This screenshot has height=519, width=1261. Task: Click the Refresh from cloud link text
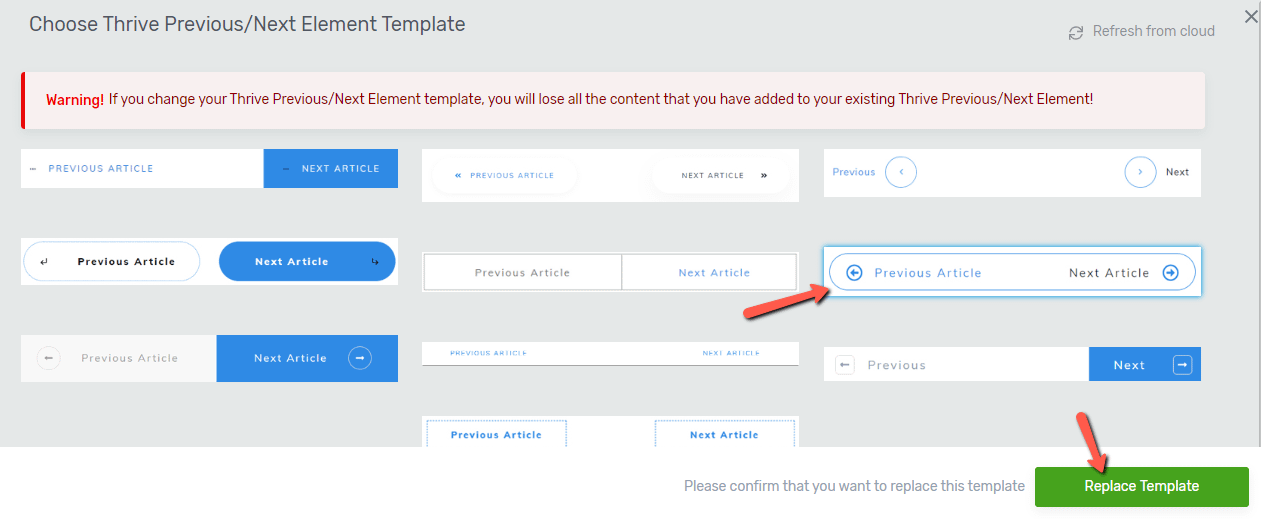(1153, 31)
